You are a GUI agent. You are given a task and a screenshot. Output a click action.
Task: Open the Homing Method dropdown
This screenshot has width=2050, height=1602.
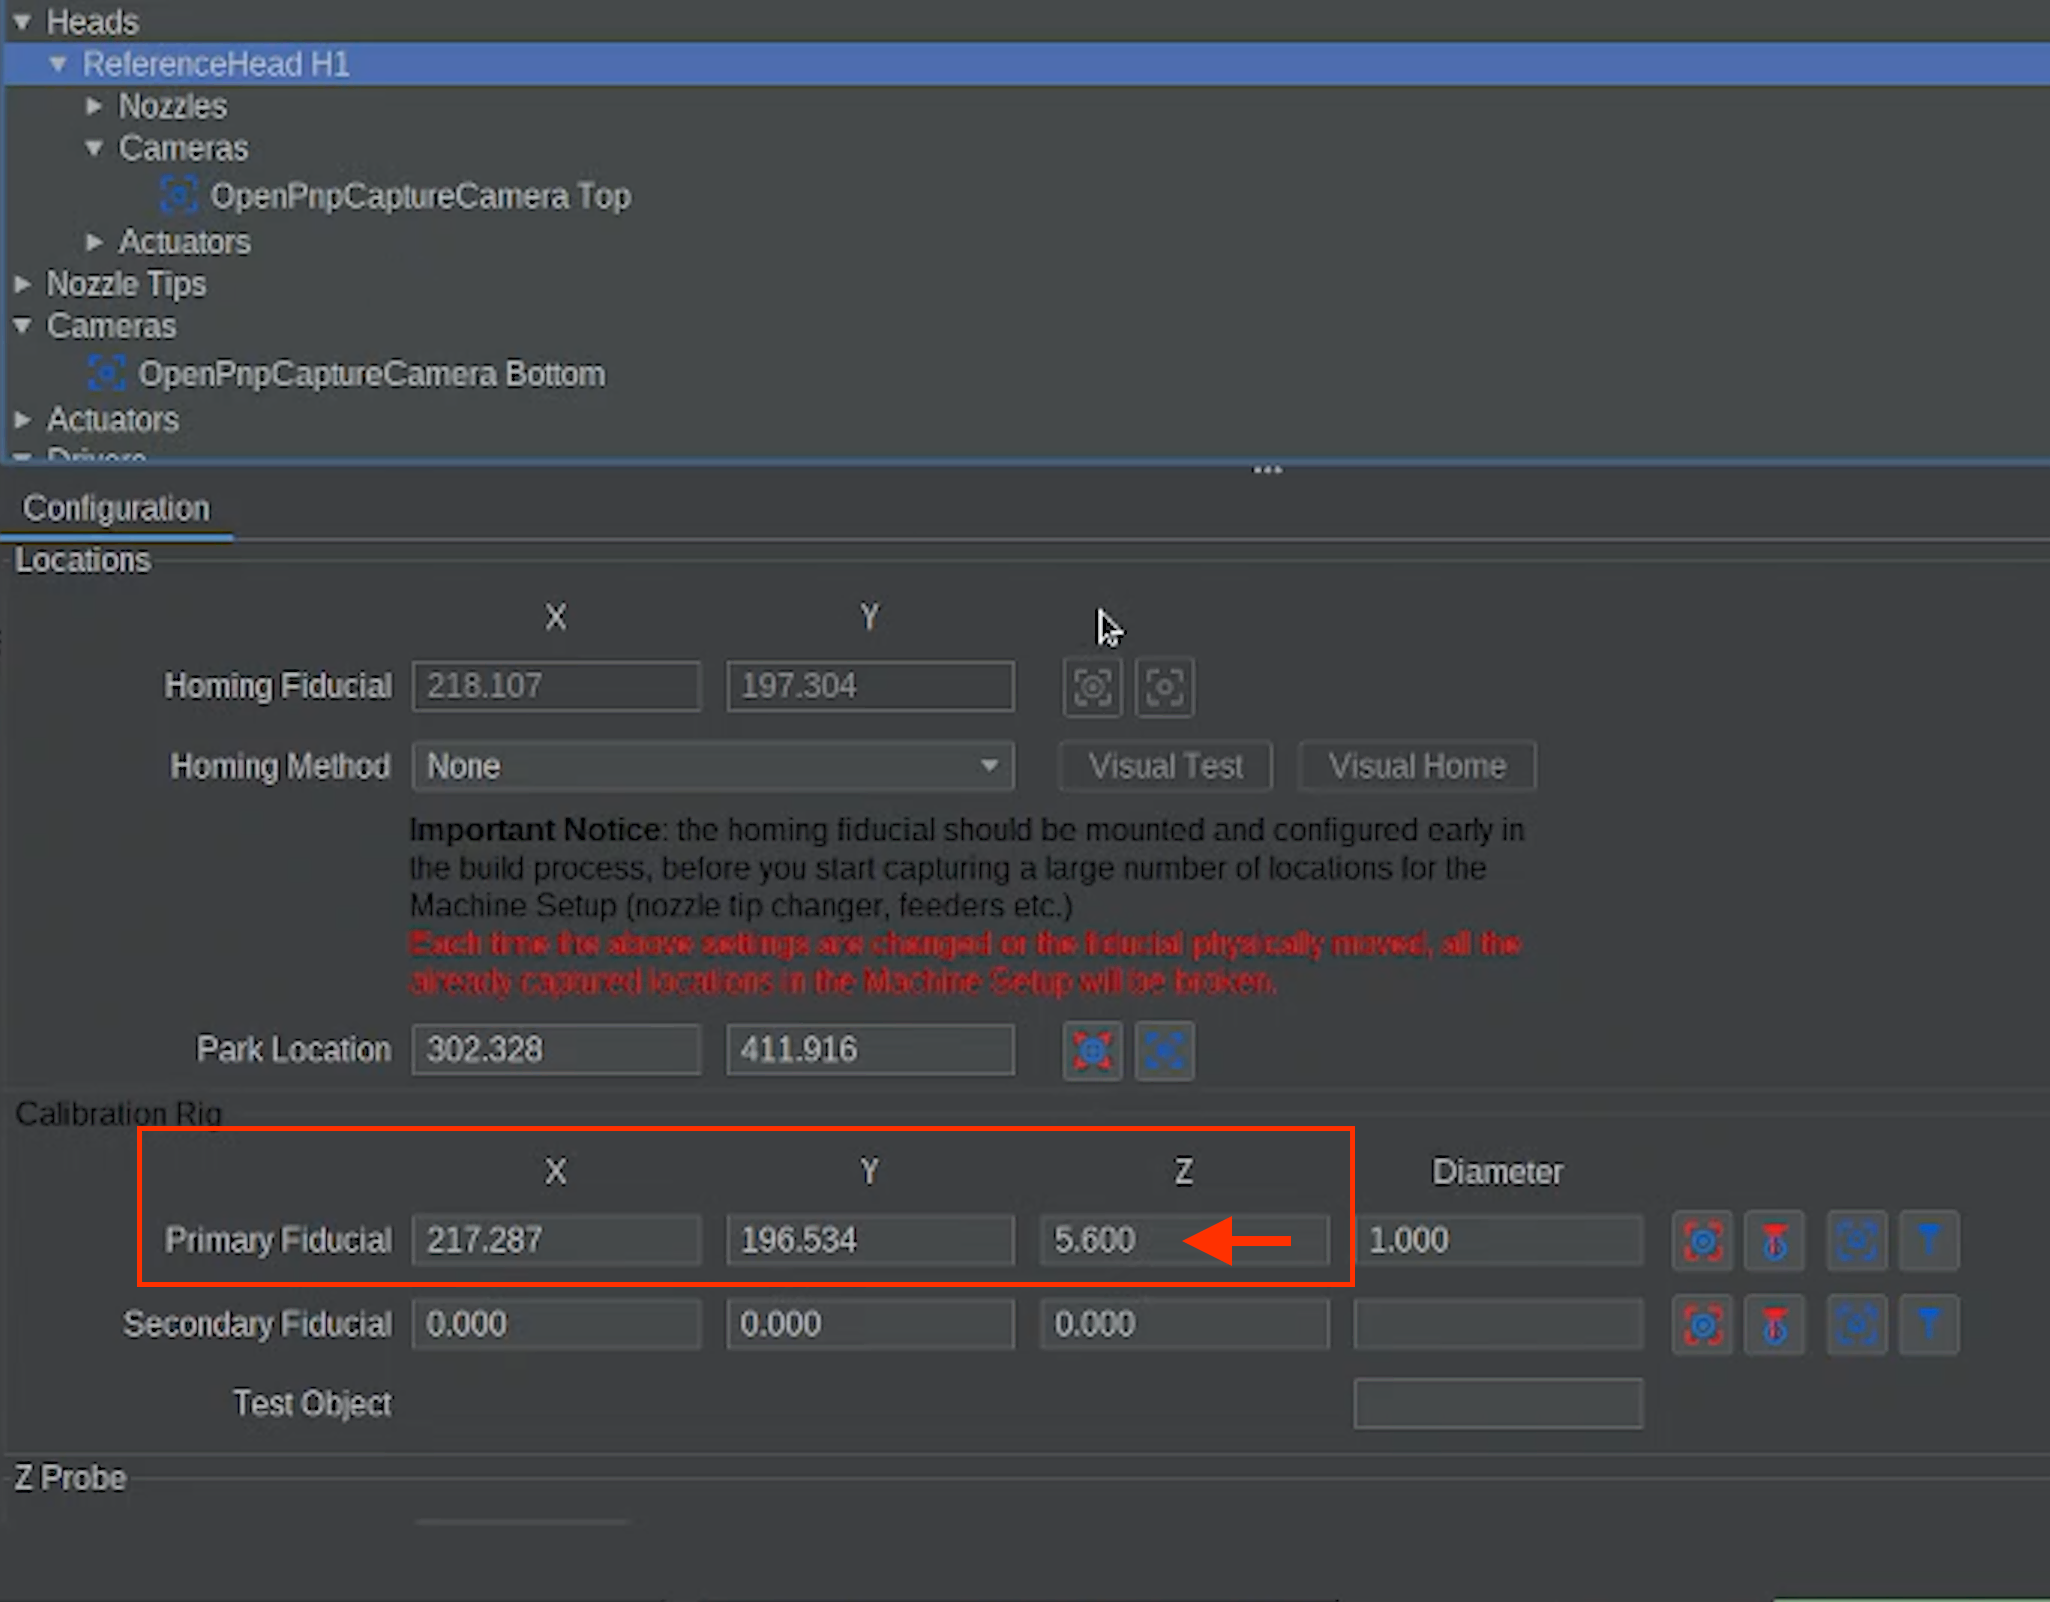click(x=713, y=767)
